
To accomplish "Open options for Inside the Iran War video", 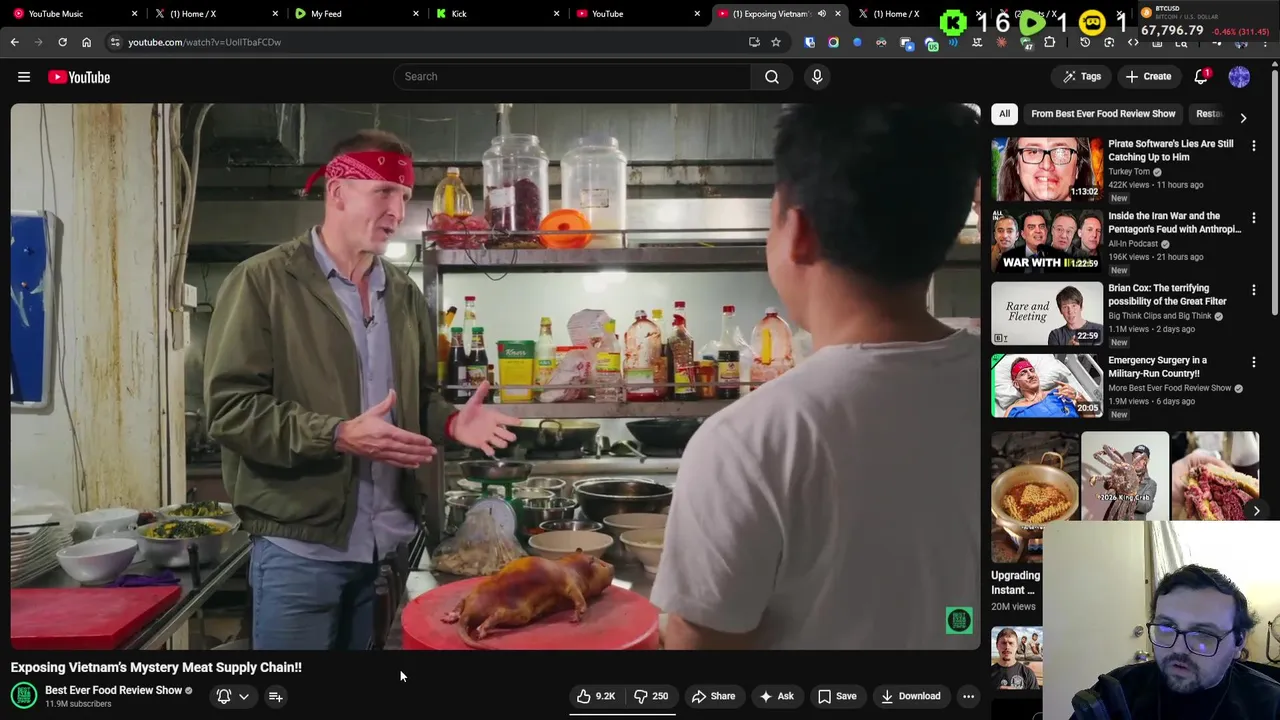I will click(1253, 218).
